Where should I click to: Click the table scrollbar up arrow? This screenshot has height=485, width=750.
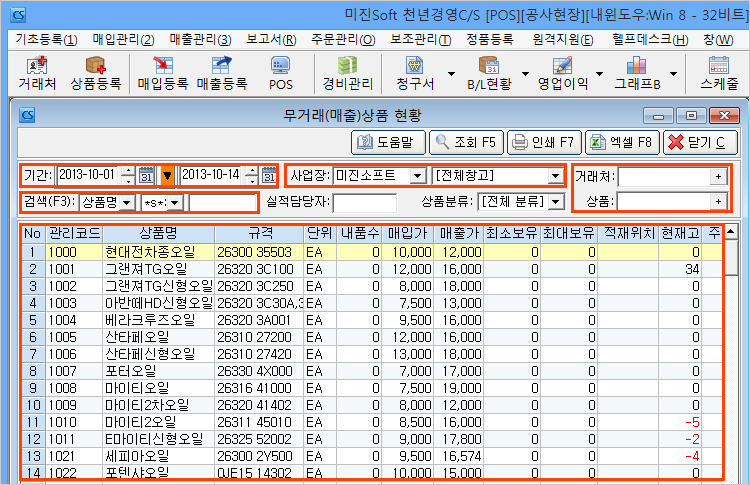[731, 232]
